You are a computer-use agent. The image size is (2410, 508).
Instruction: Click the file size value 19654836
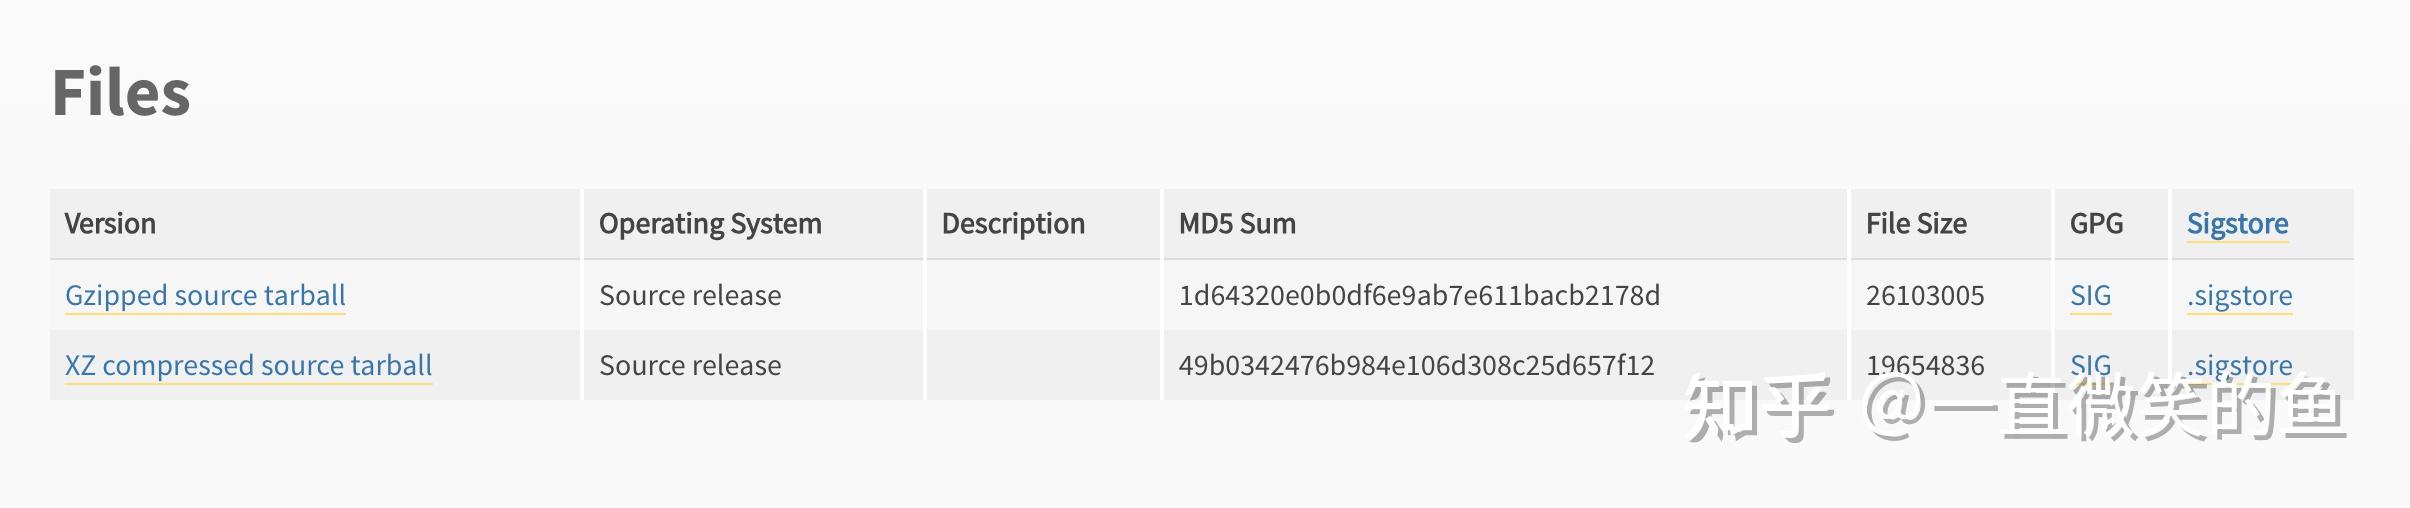(1925, 366)
